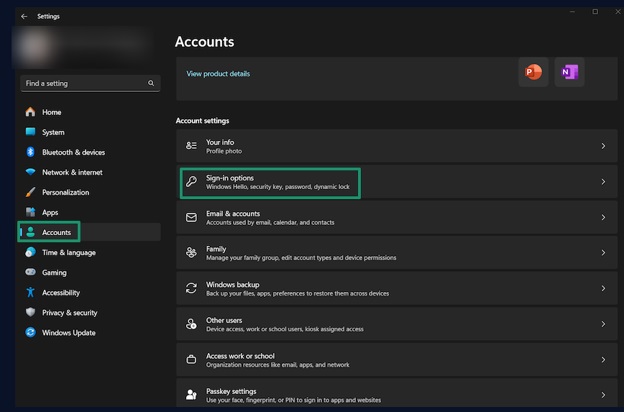Image resolution: width=624 pixels, height=412 pixels.
Task: Click the Access work or school briefcase icon
Action: pyautogui.click(x=191, y=359)
